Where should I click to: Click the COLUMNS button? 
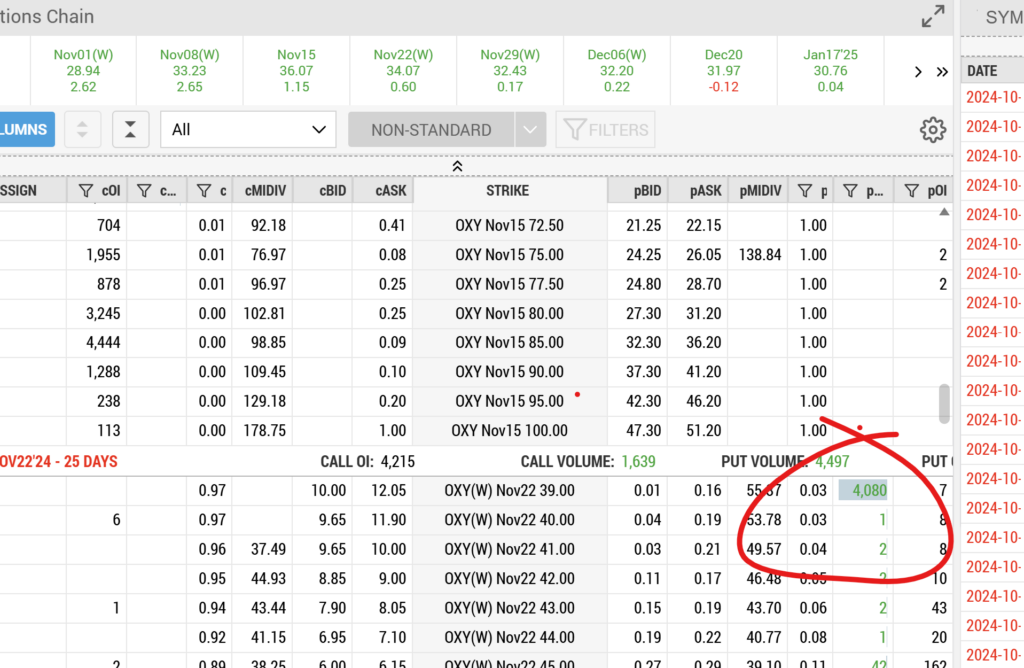[27, 129]
